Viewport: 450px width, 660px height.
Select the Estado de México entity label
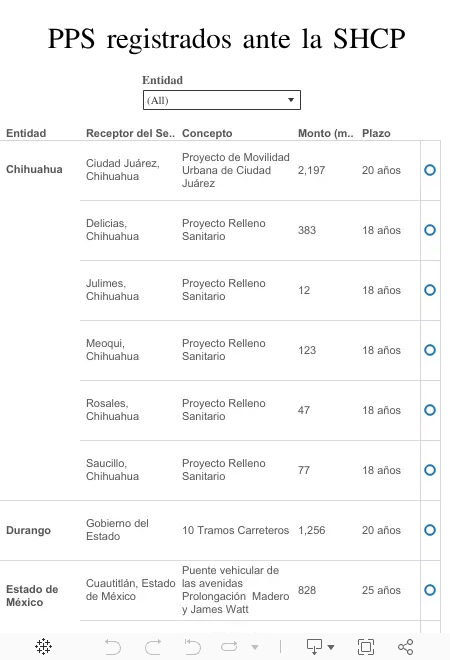(x=32, y=596)
